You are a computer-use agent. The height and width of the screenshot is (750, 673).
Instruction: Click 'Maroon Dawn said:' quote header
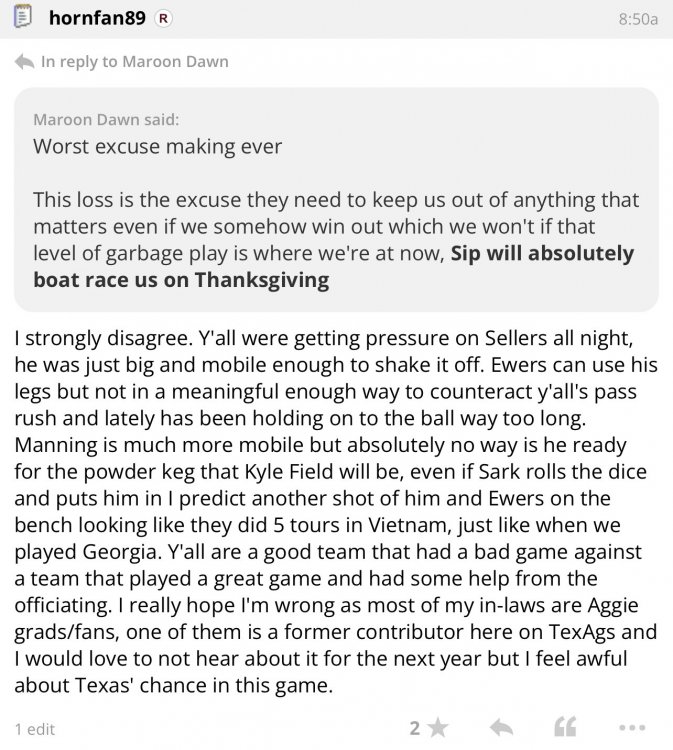point(106,120)
